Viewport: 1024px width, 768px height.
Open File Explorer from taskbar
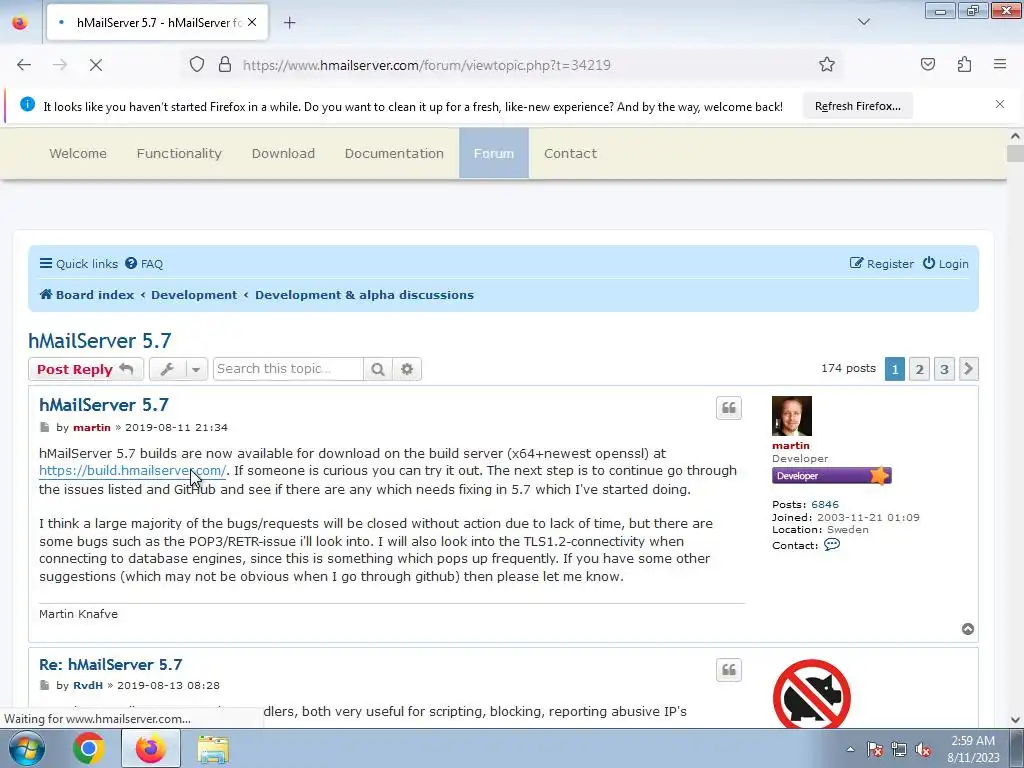click(x=213, y=748)
